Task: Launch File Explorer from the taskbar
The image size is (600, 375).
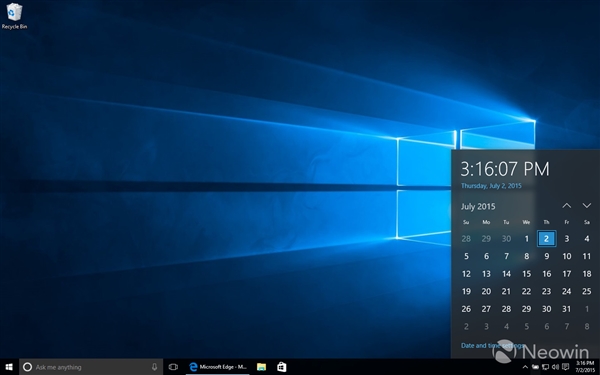Action: tap(261, 367)
